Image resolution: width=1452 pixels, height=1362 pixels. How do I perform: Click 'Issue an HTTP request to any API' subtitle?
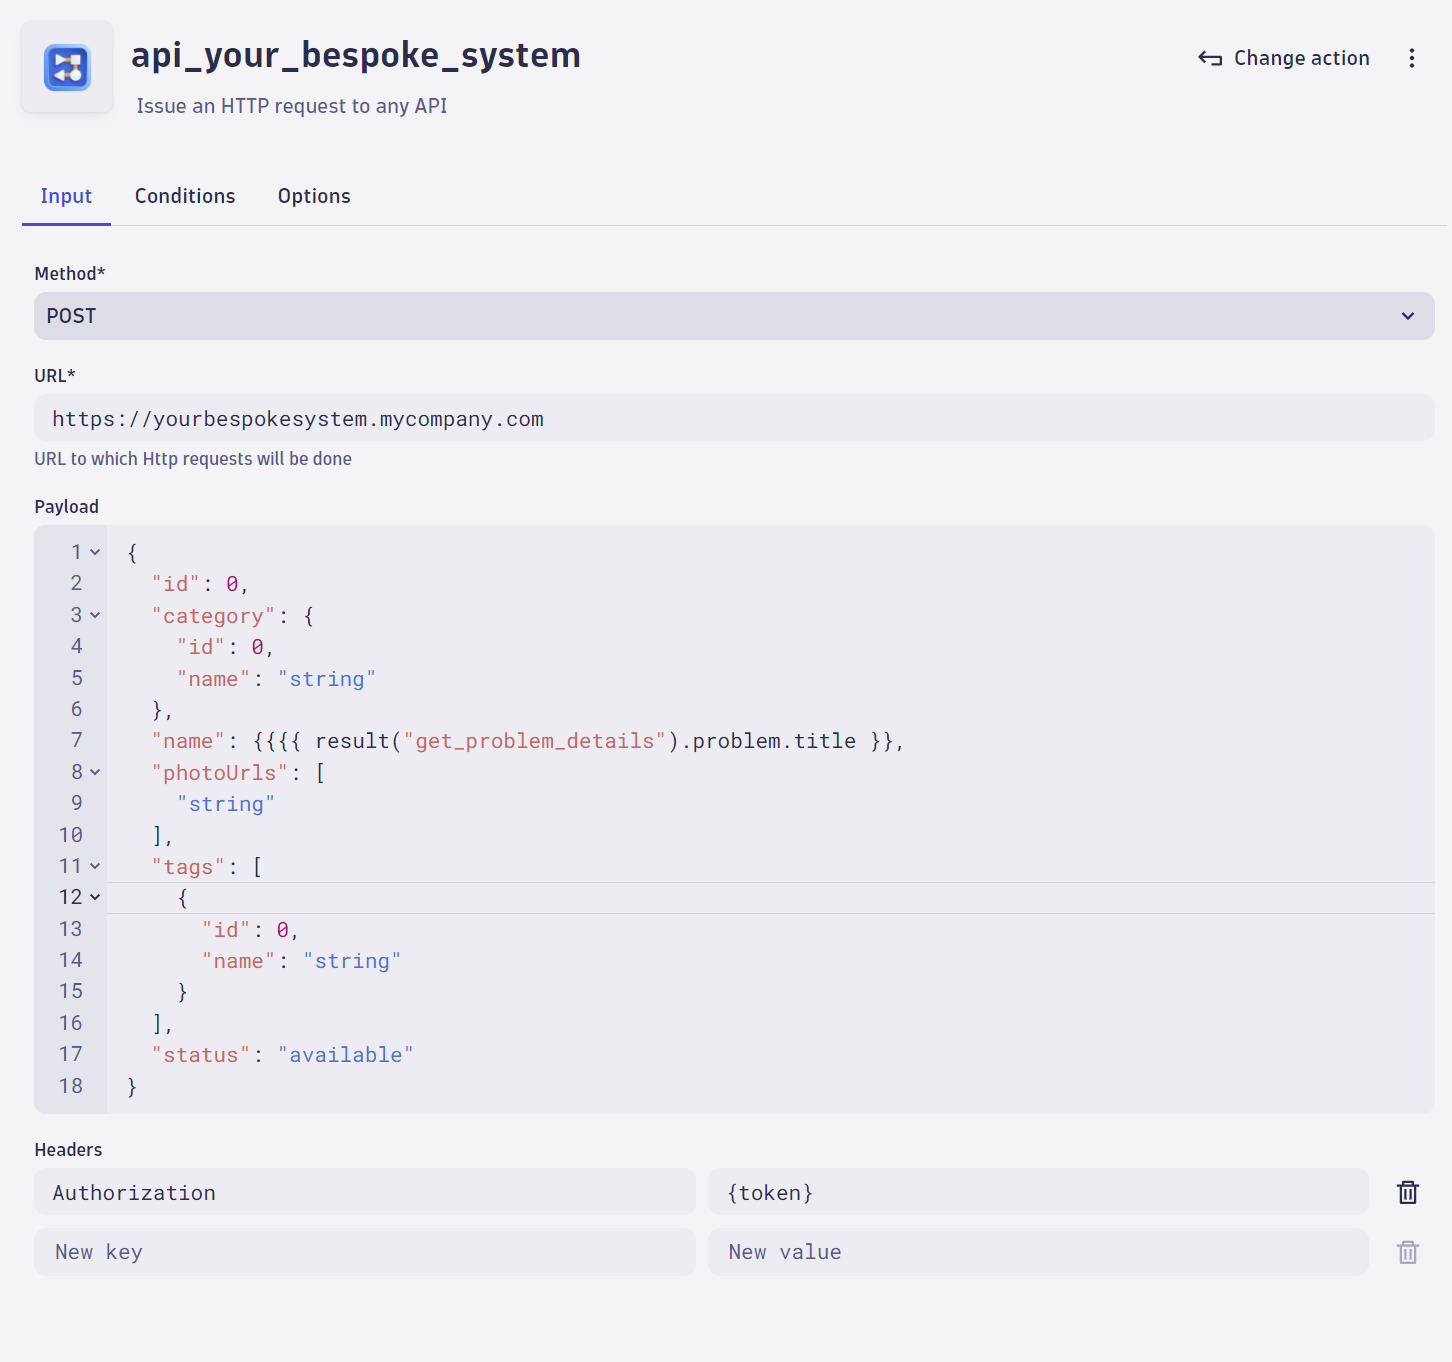pos(292,106)
